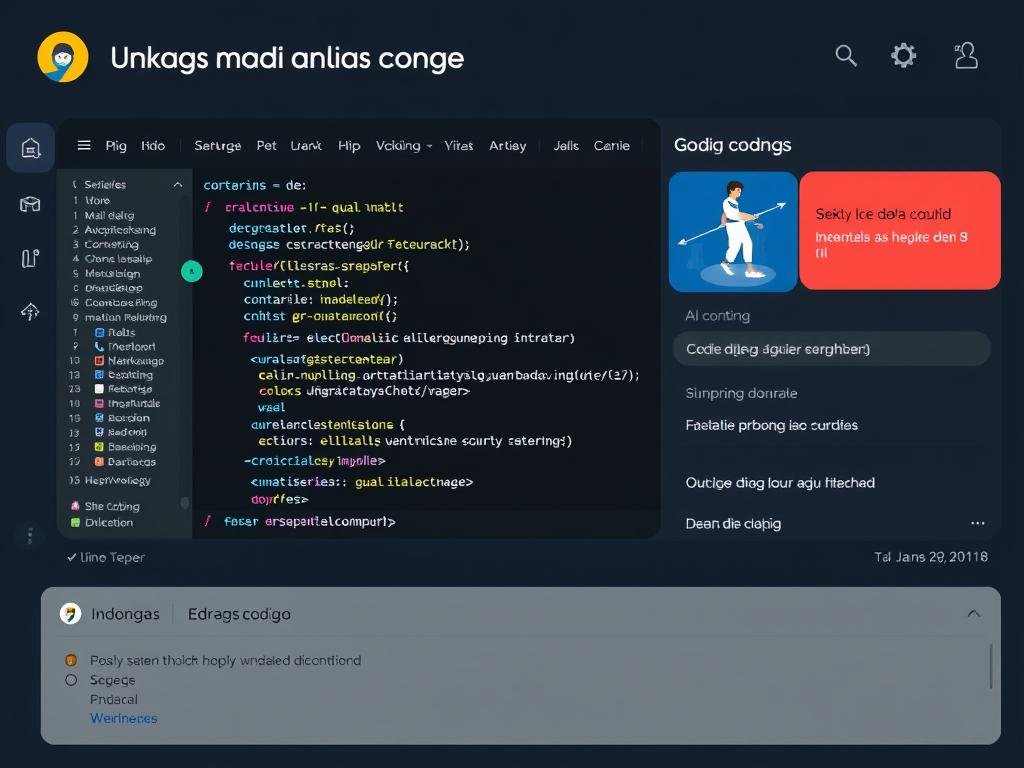Click the green icon beside Dilcetion
1024x768 pixels.
click(x=75, y=522)
